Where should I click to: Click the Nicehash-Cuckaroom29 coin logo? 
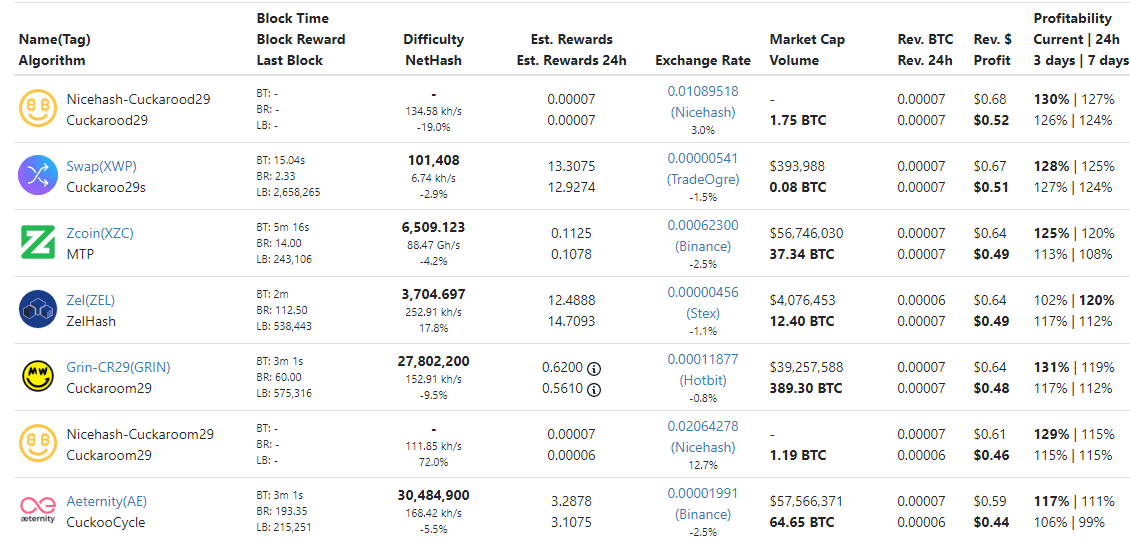click(x=37, y=444)
